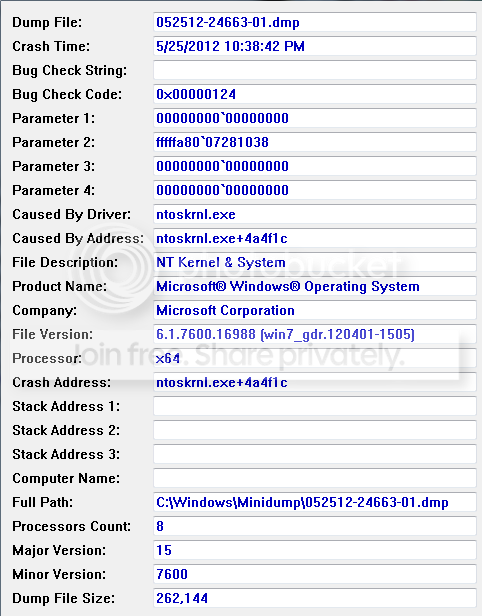Click the Parameter 1 value field
Viewport: 482px width, 616px height.
315,118
